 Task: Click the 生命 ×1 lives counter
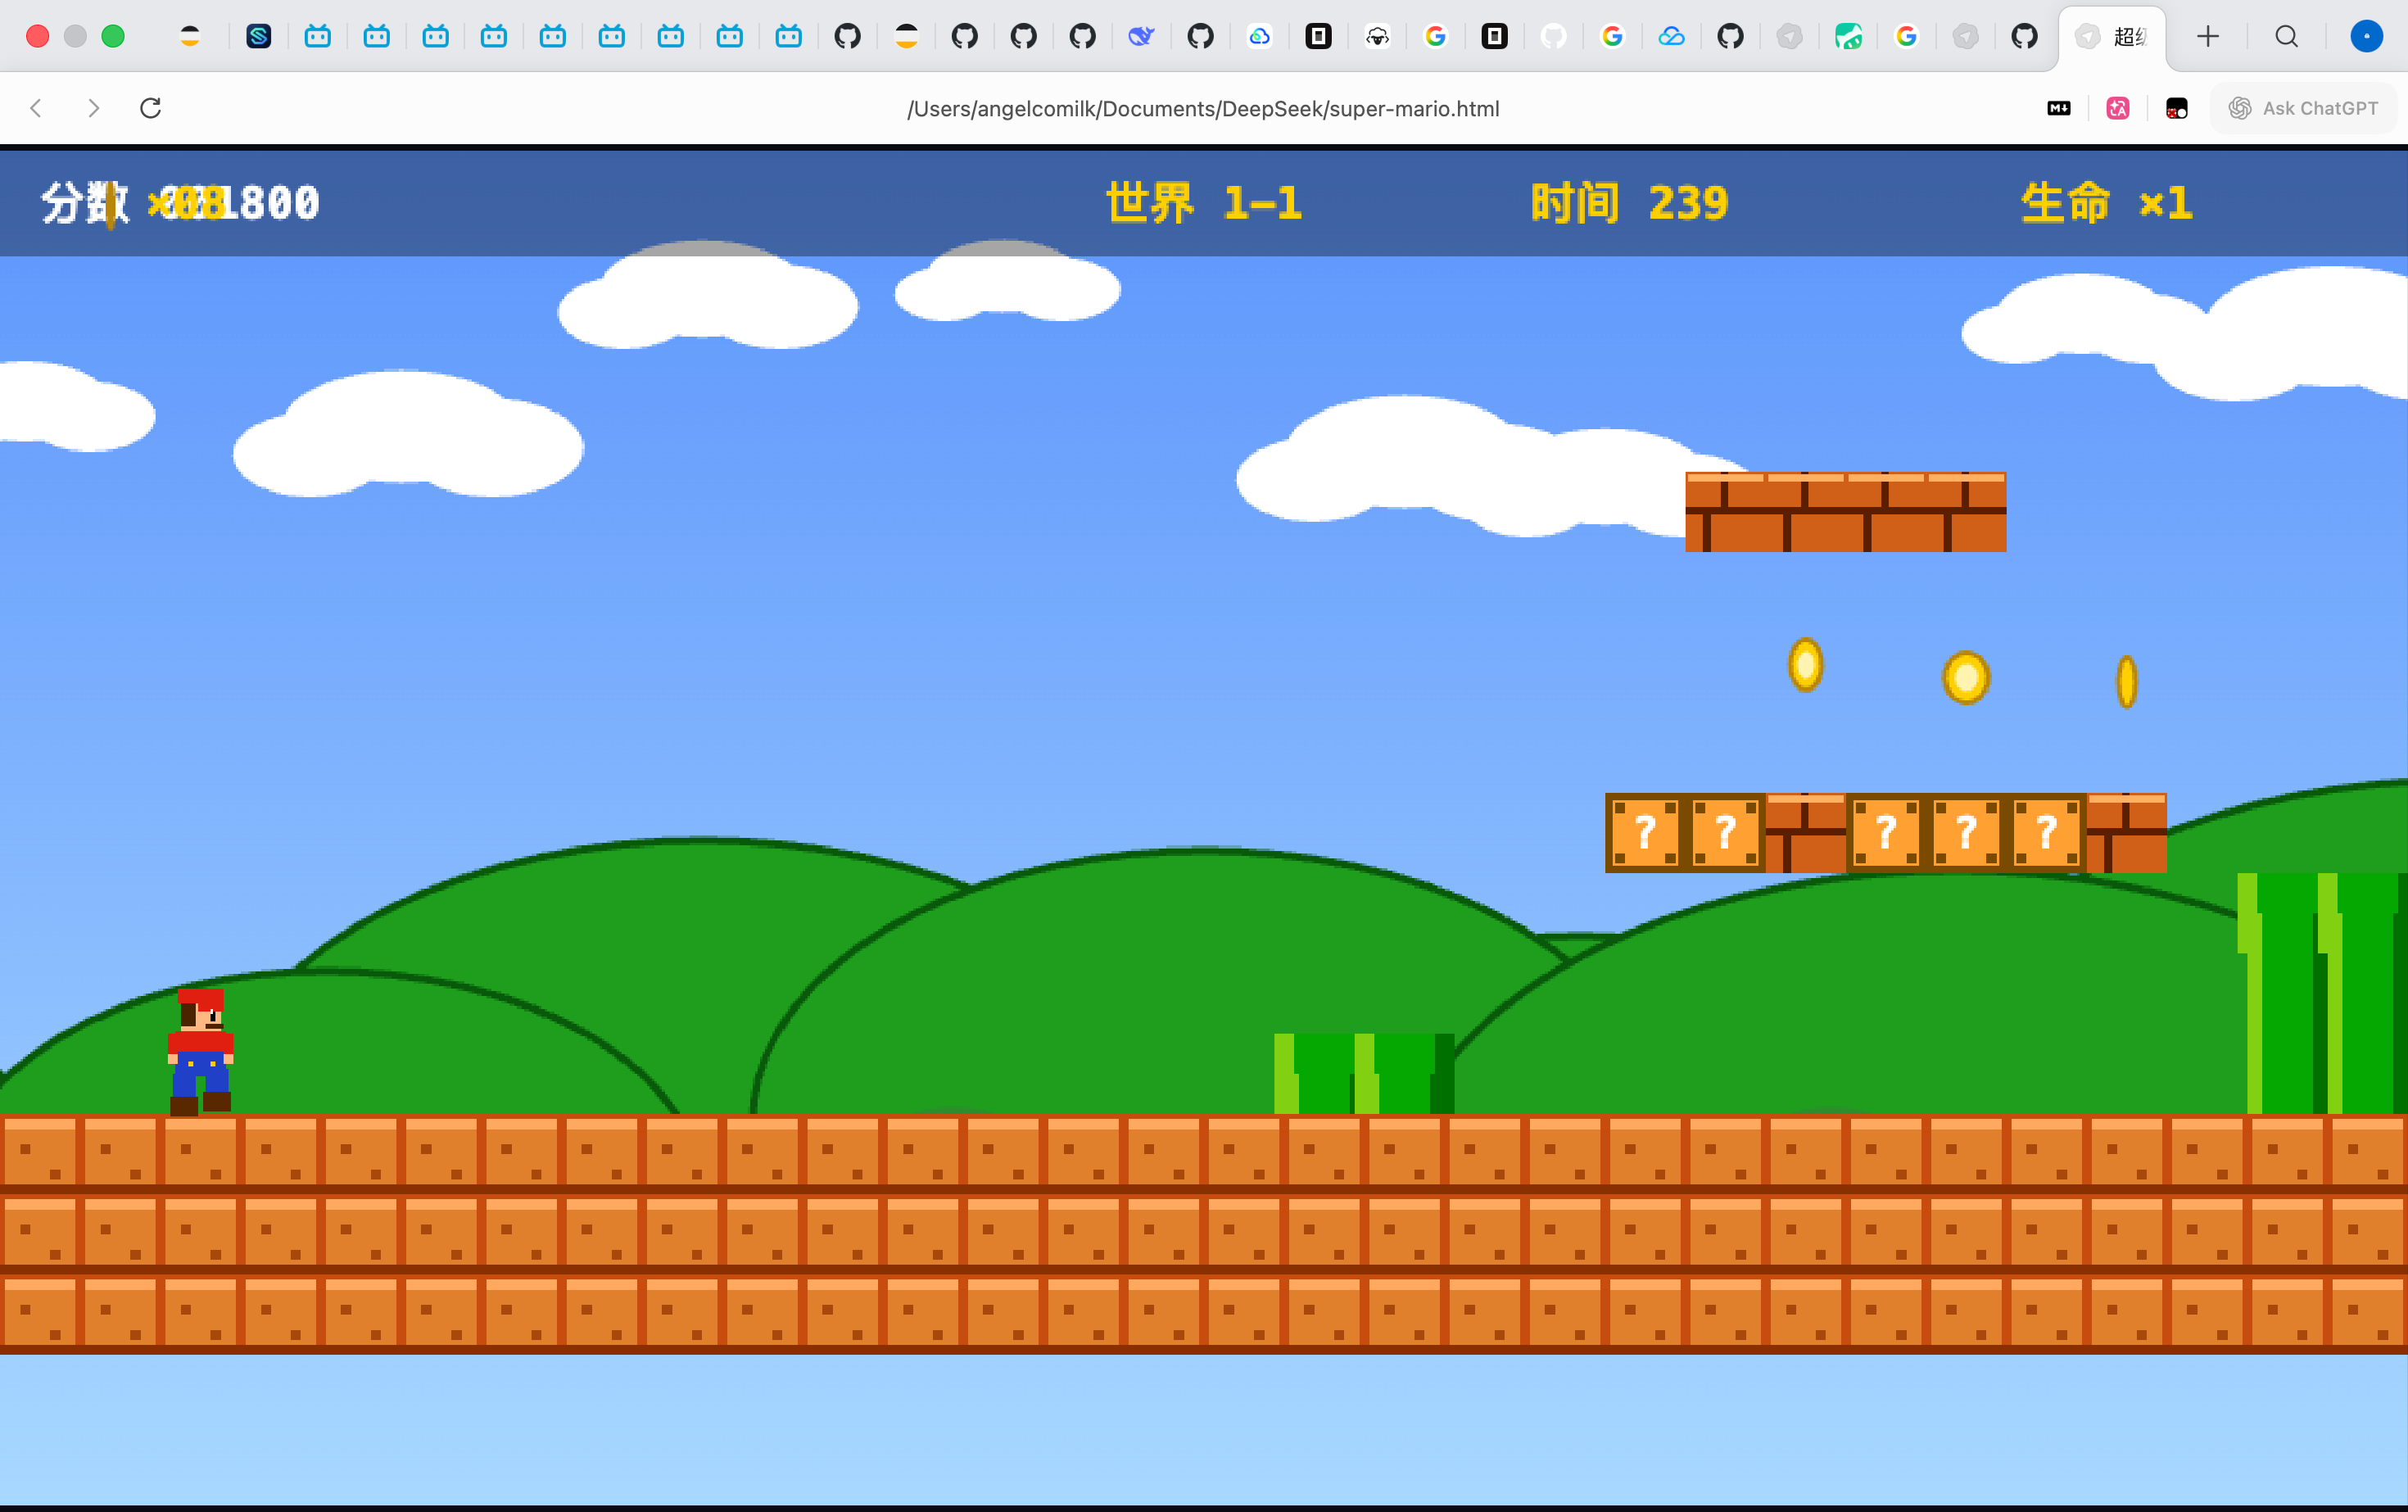click(2107, 203)
